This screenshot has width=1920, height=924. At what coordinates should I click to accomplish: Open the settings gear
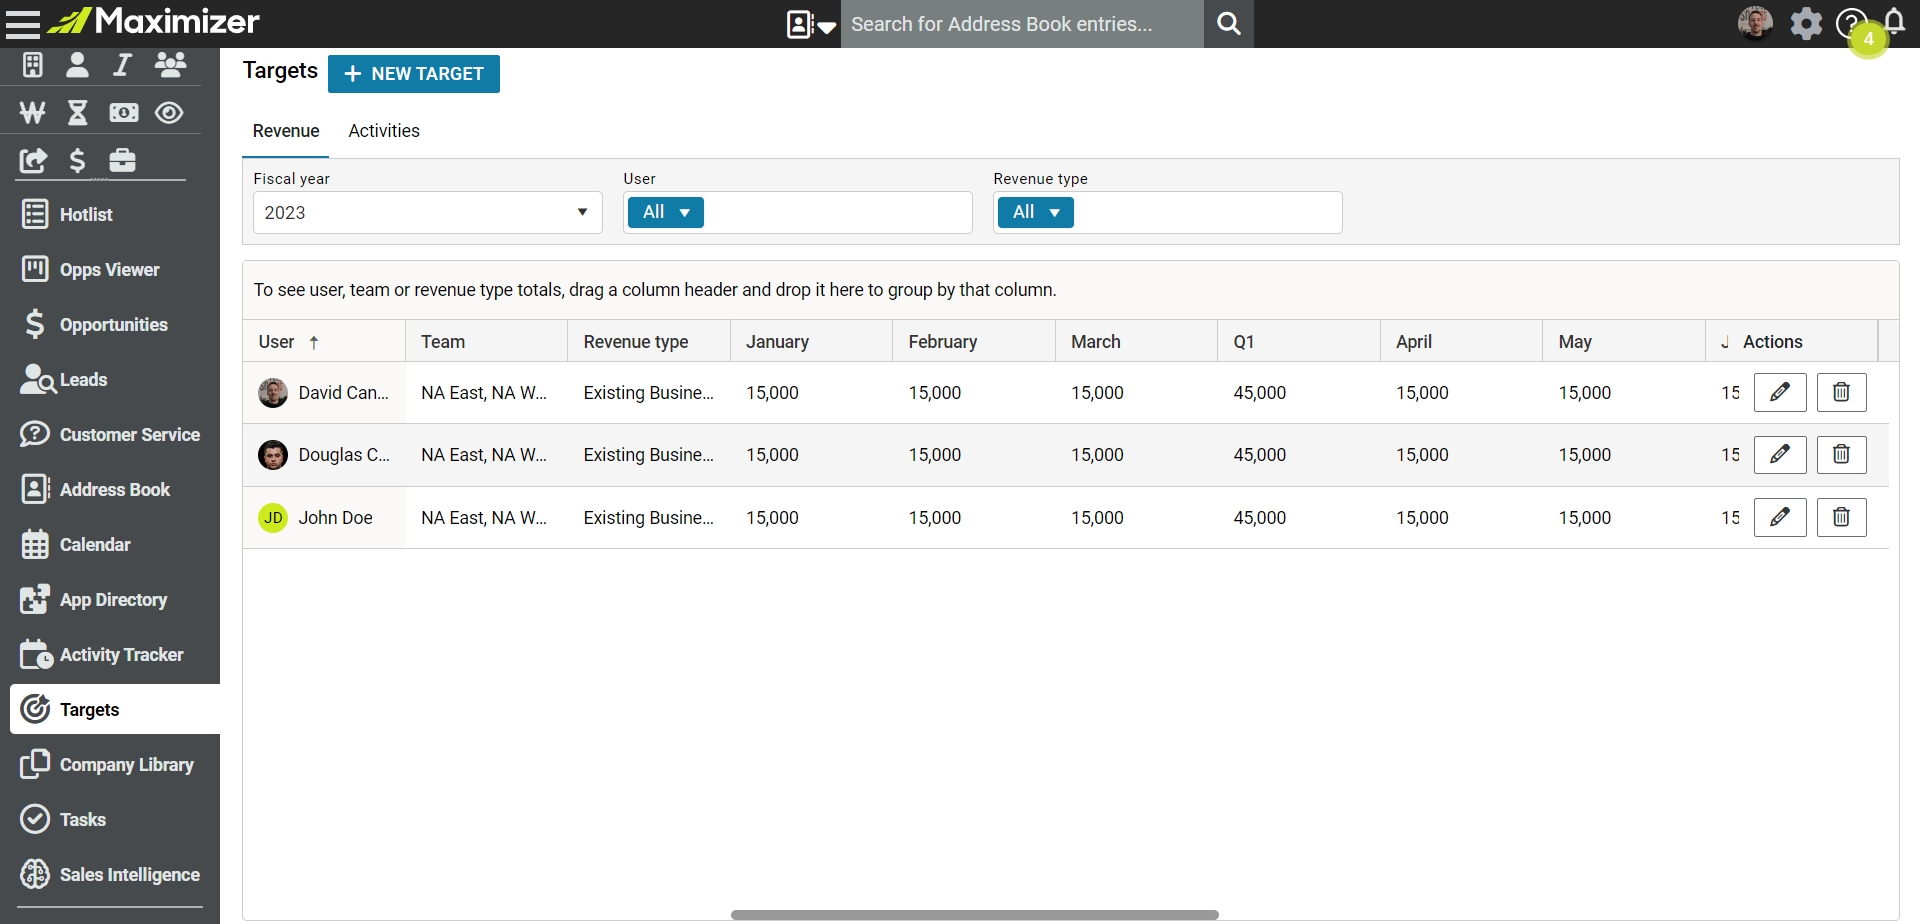pos(1806,23)
